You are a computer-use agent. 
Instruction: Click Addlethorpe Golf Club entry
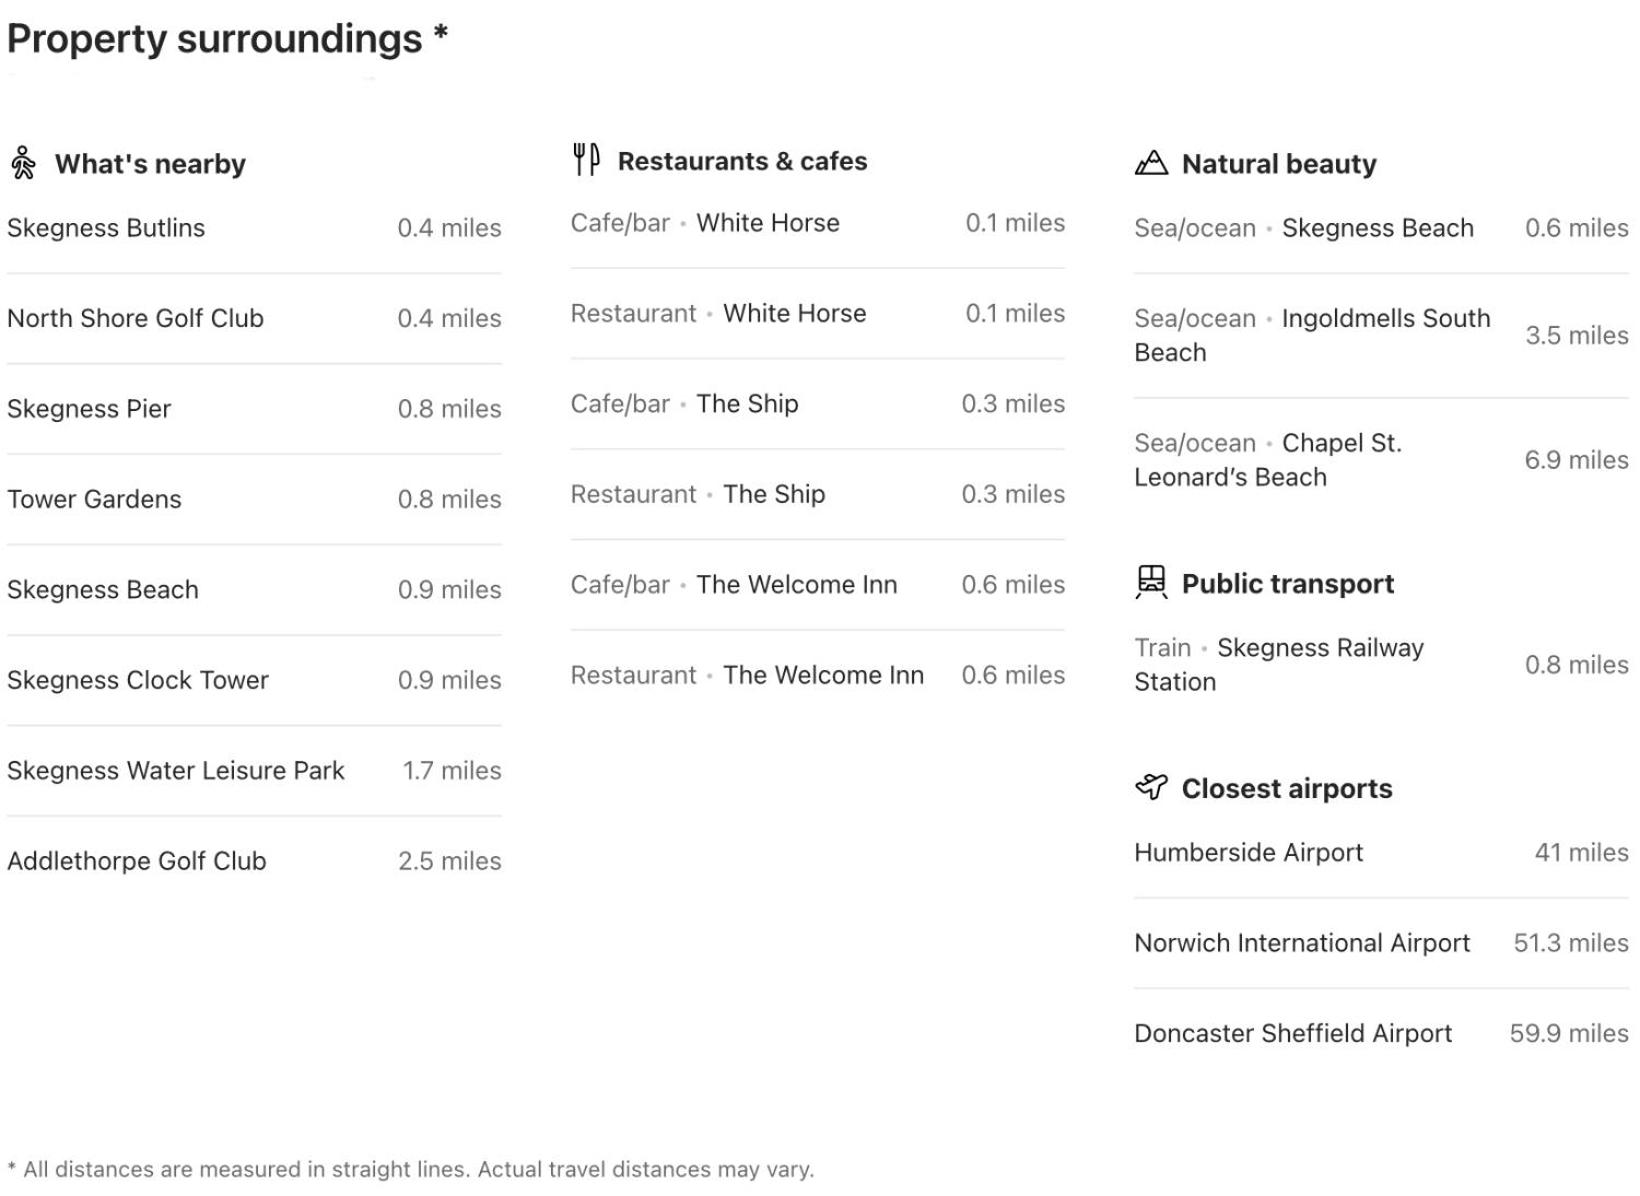pyautogui.click(x=254, y=861)
